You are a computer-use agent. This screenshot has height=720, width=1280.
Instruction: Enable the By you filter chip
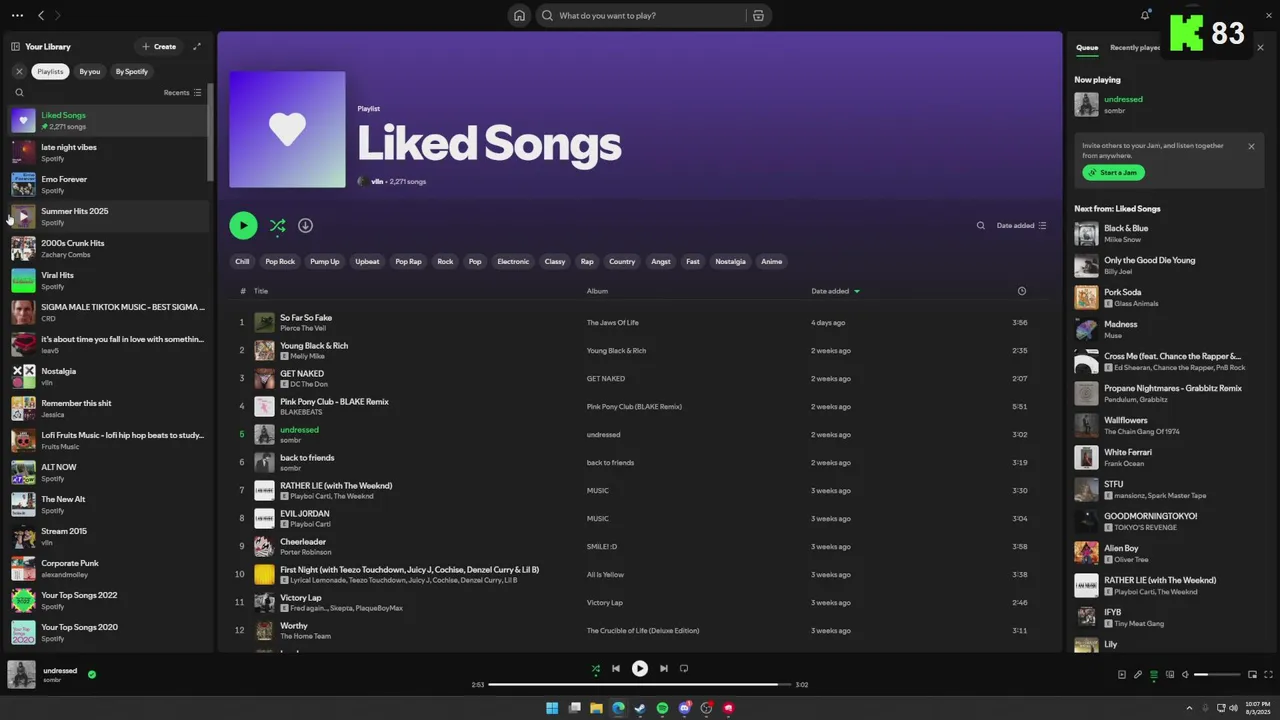point(90,71)
